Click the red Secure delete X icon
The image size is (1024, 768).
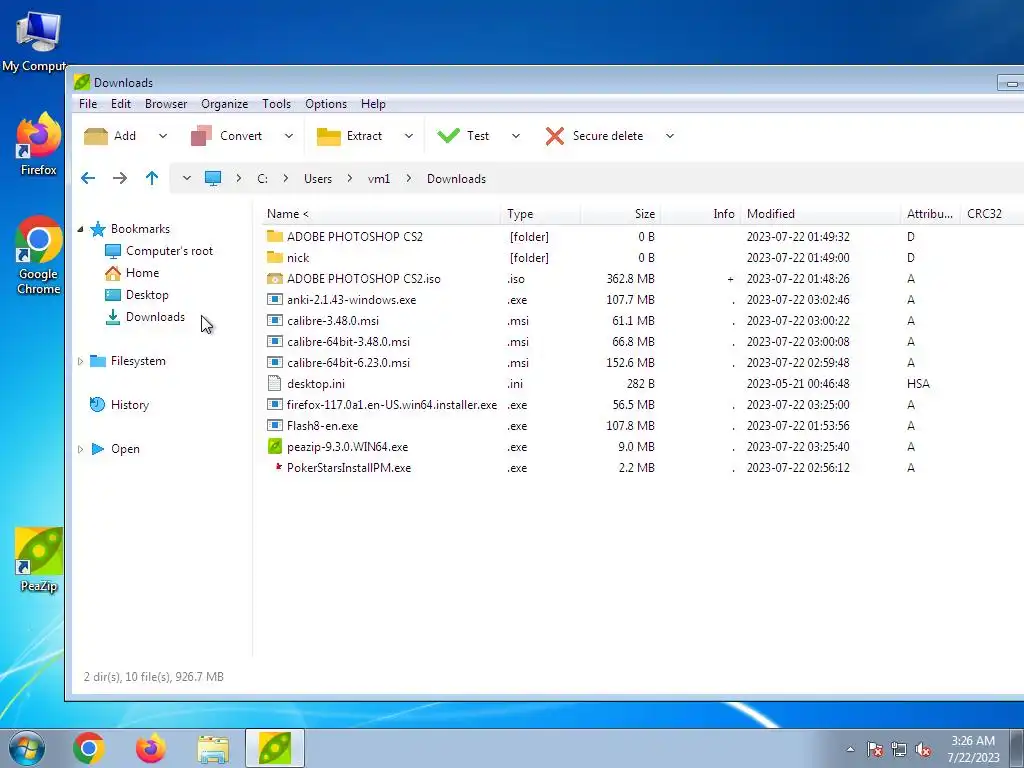[x=555, y=136]
